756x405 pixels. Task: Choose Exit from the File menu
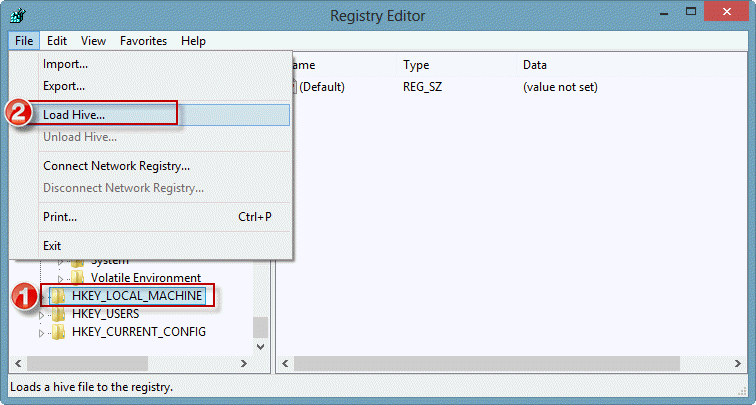click(52, 245)
